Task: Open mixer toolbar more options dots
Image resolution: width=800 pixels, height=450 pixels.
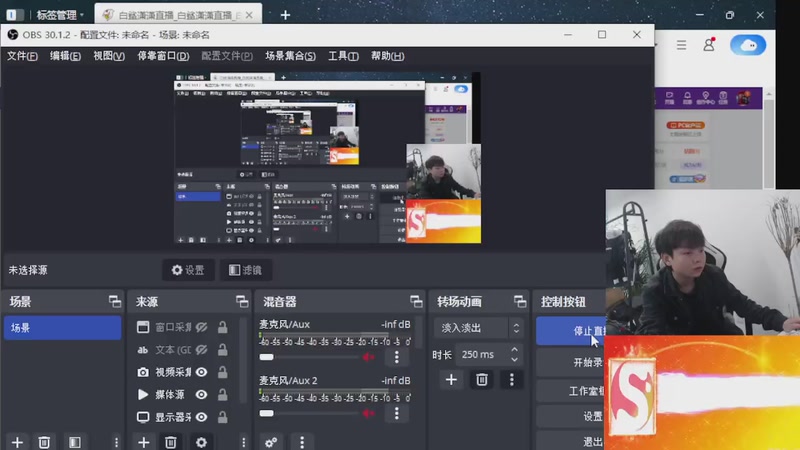Action: coord(302,442)
